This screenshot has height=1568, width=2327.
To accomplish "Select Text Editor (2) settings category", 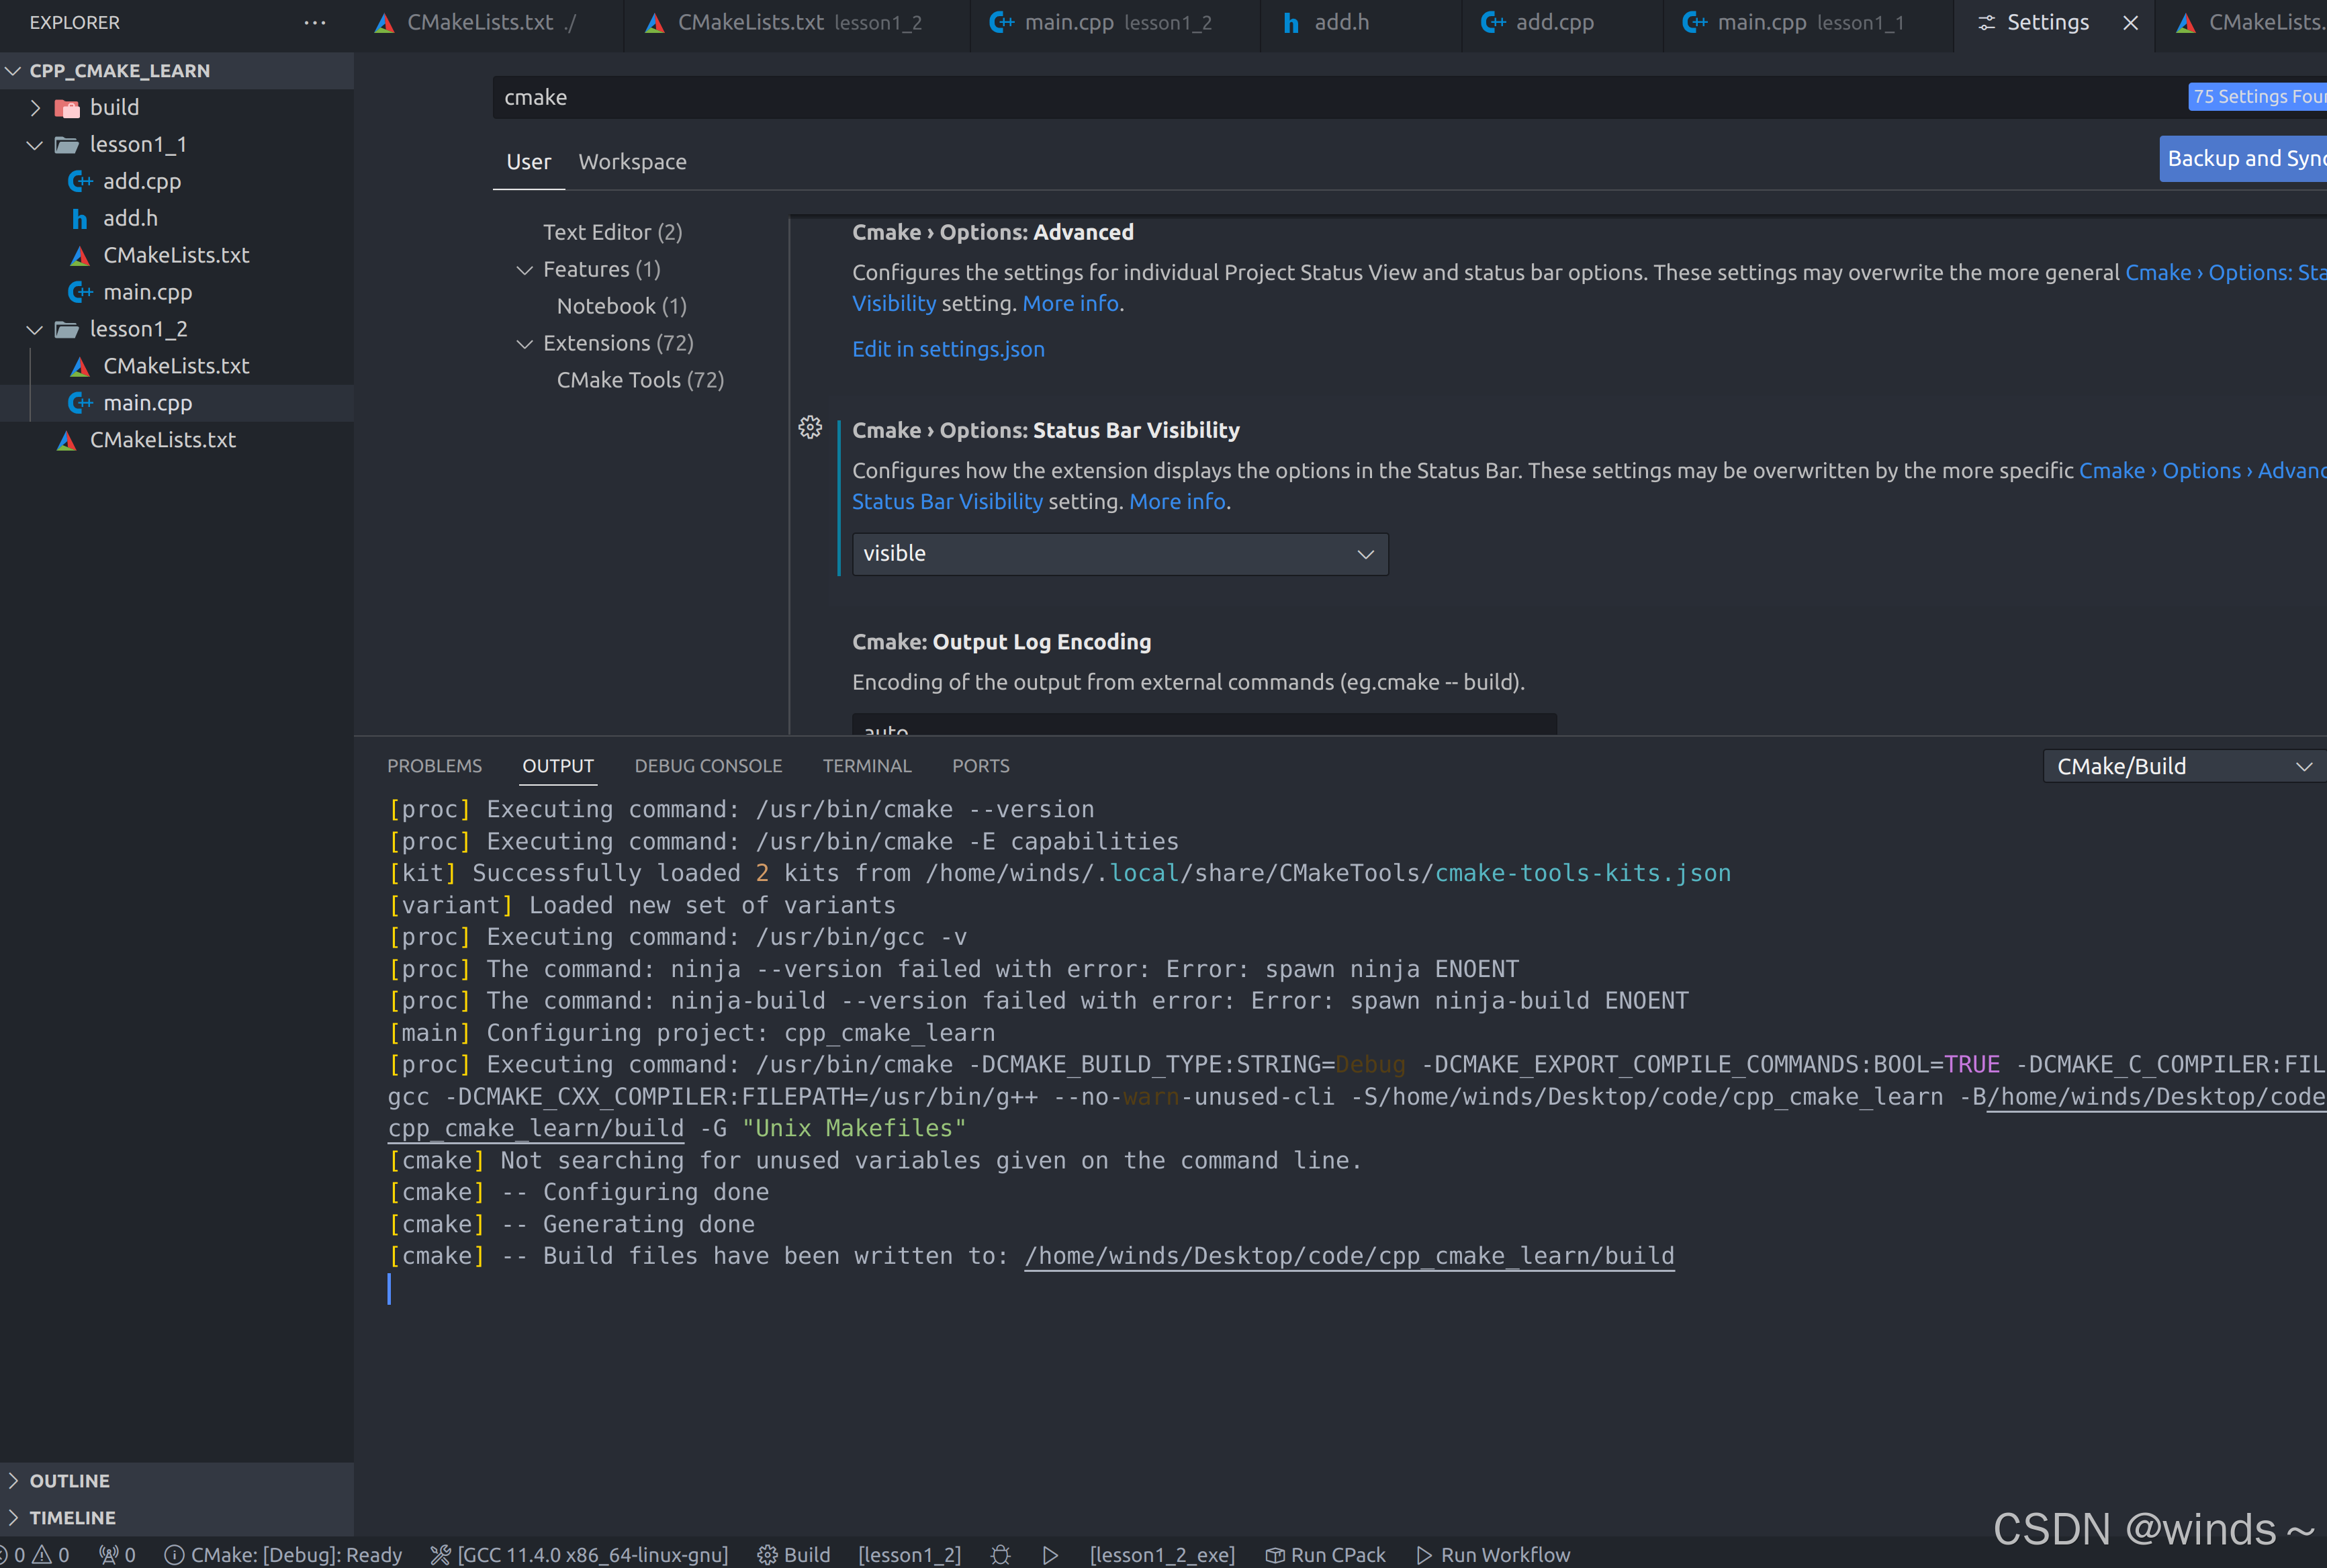I will tap(612, 233).
